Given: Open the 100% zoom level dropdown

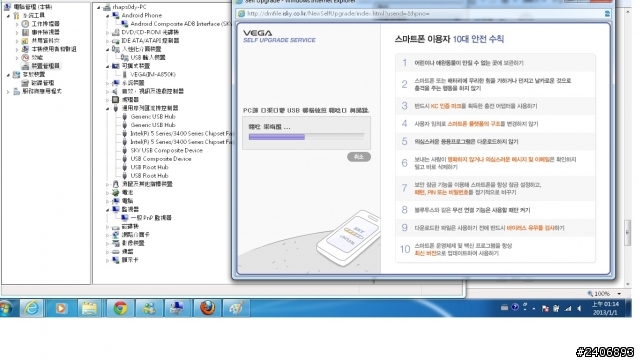Looking at the screenshot, I should pos(620,293).
